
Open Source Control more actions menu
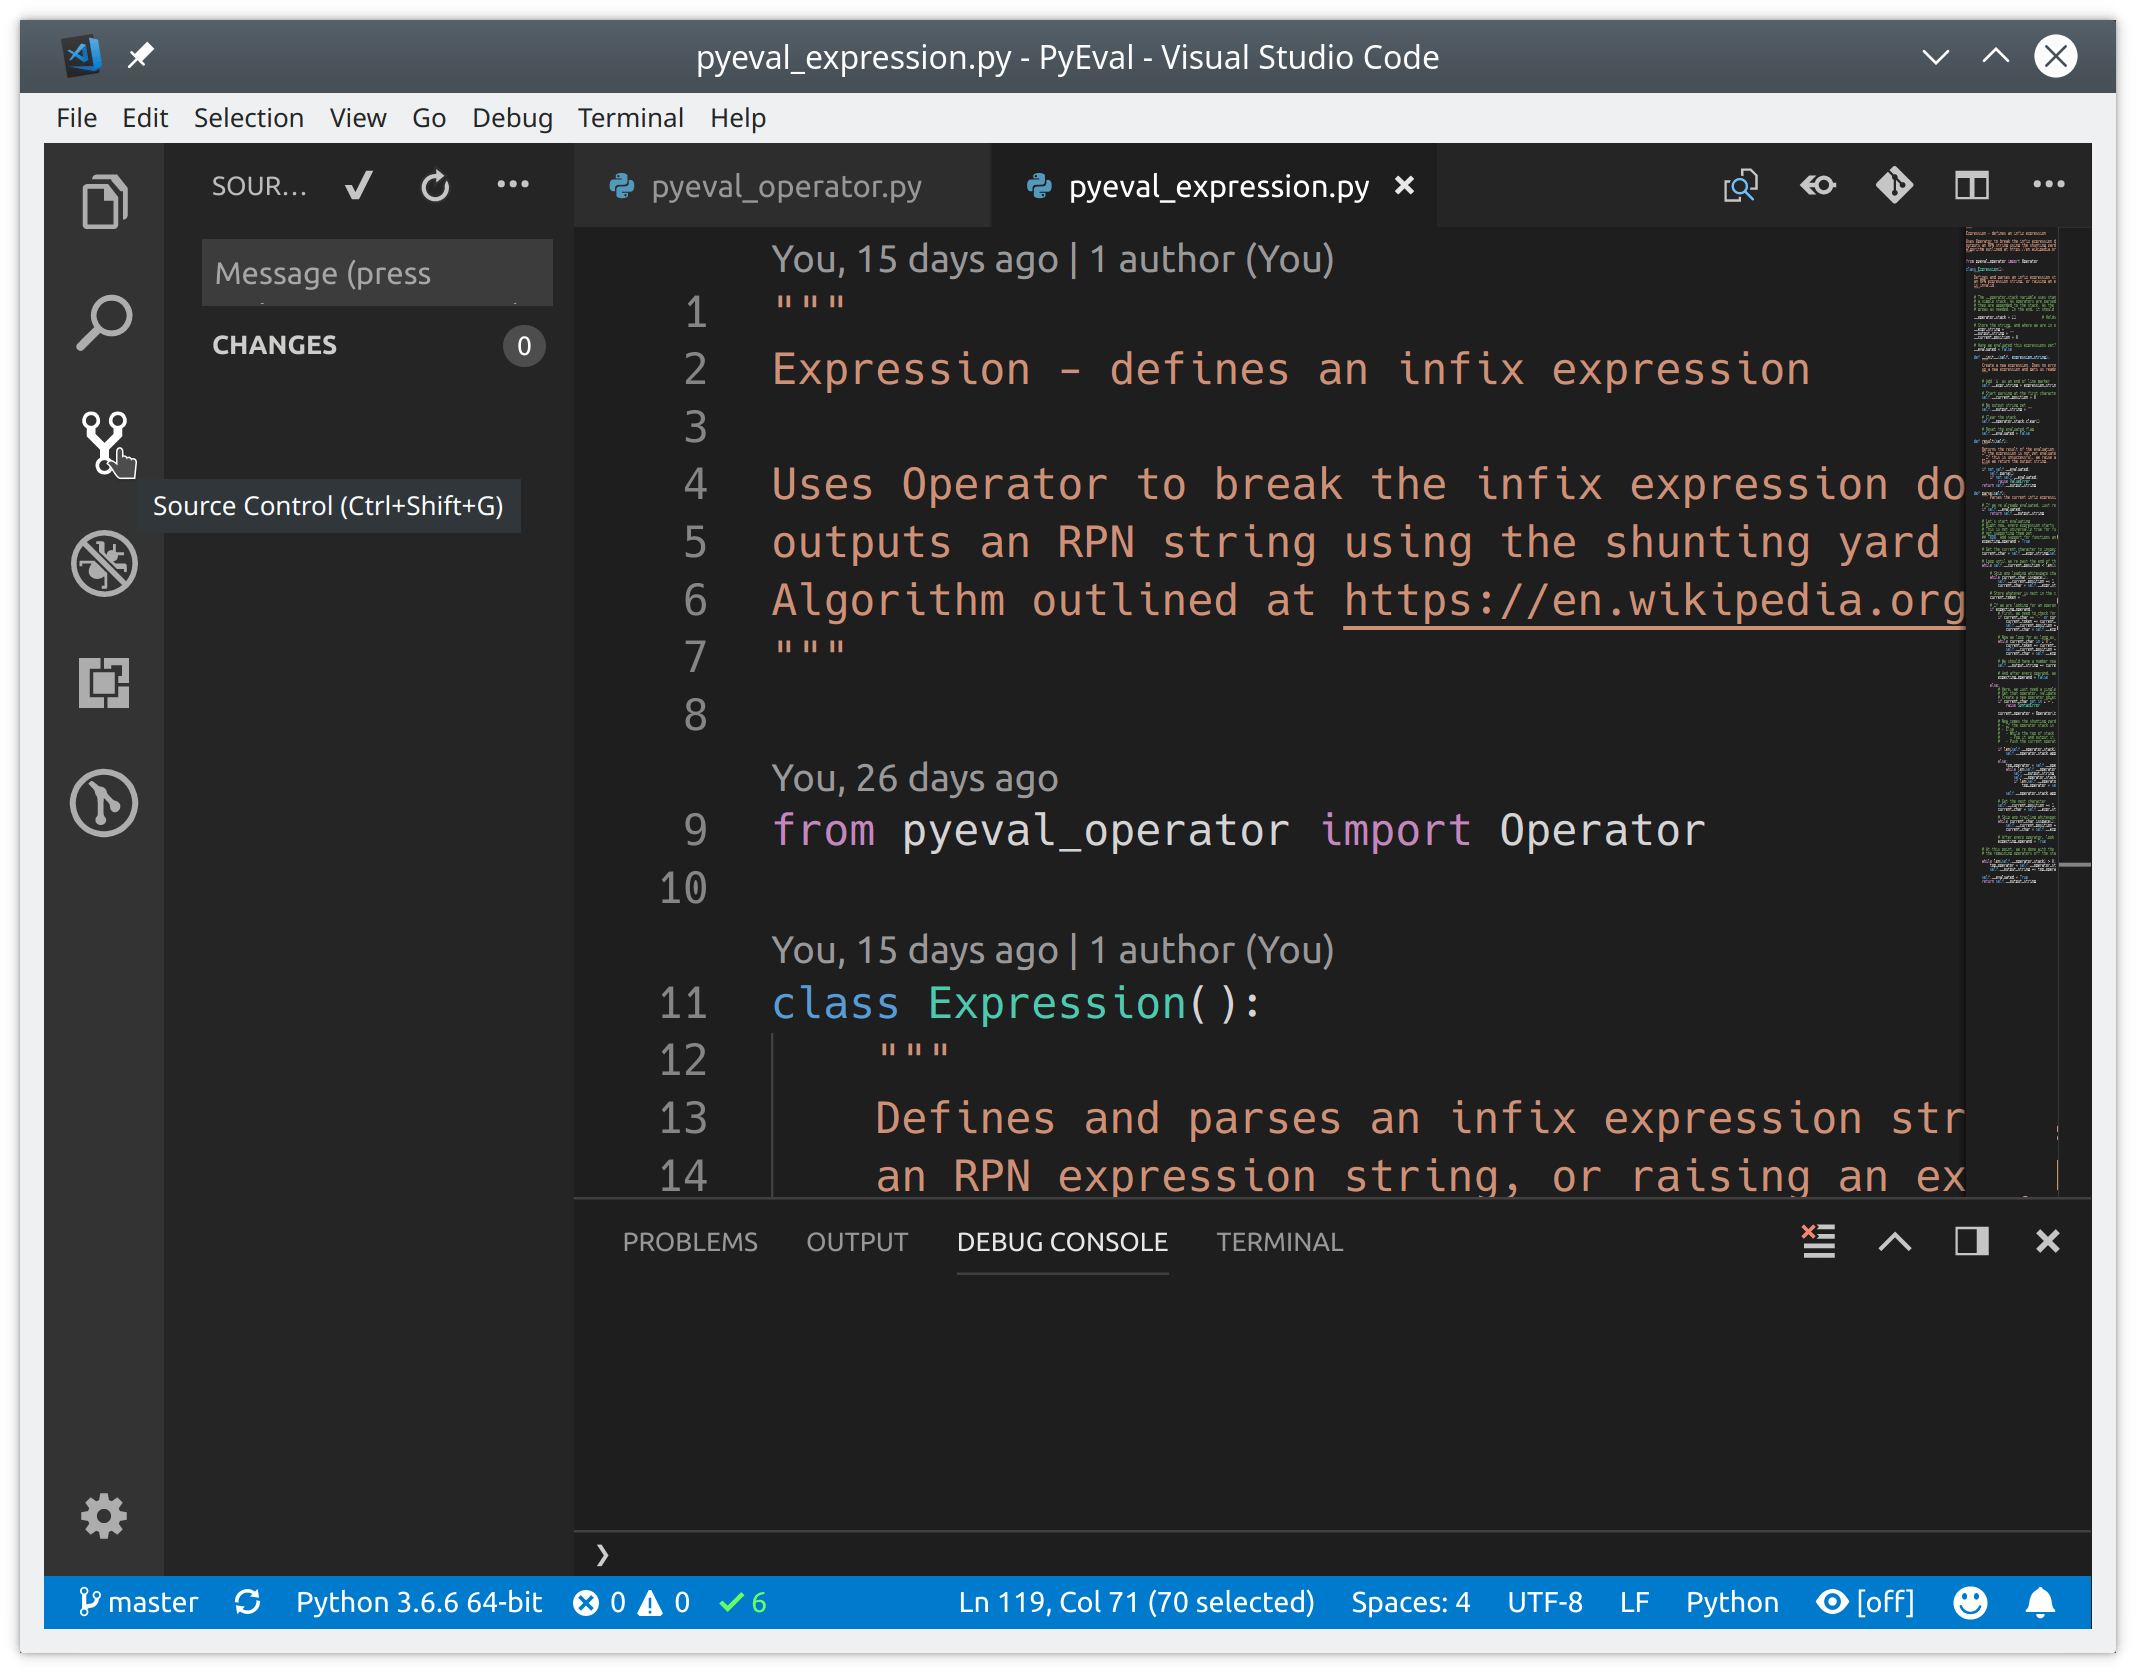coord(513,185)
